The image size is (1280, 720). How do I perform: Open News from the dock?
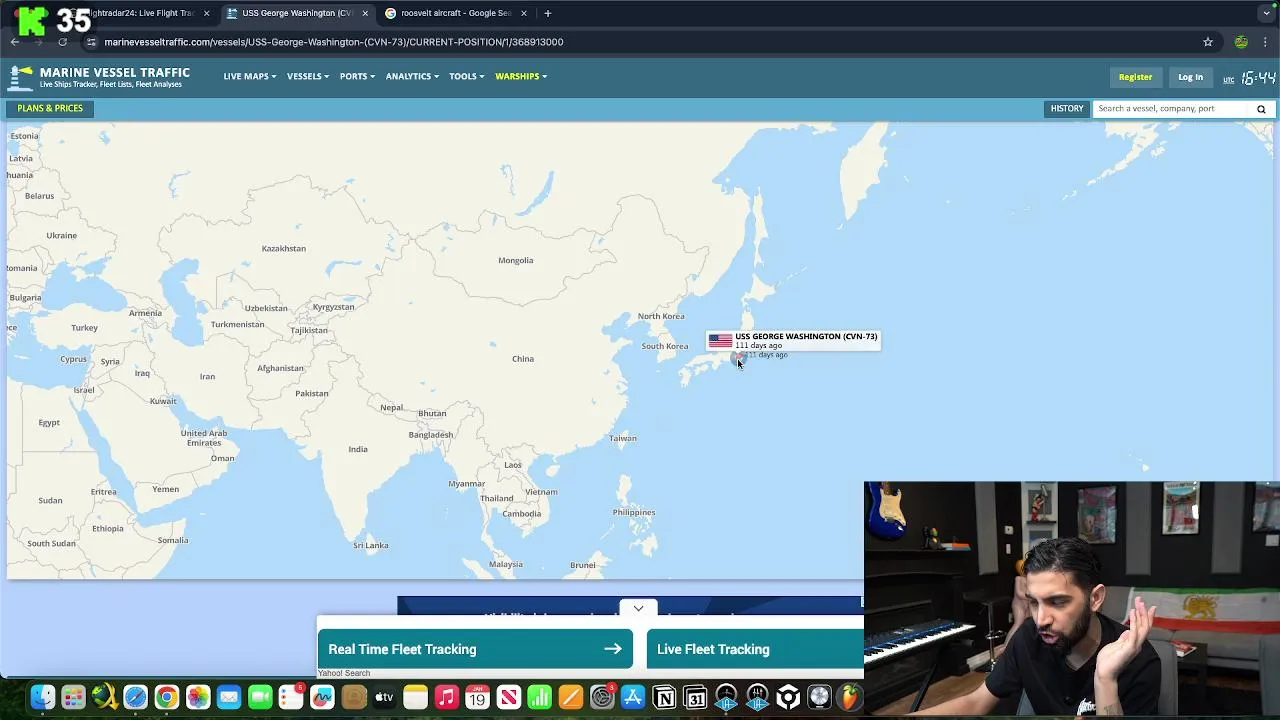(508, 697)
